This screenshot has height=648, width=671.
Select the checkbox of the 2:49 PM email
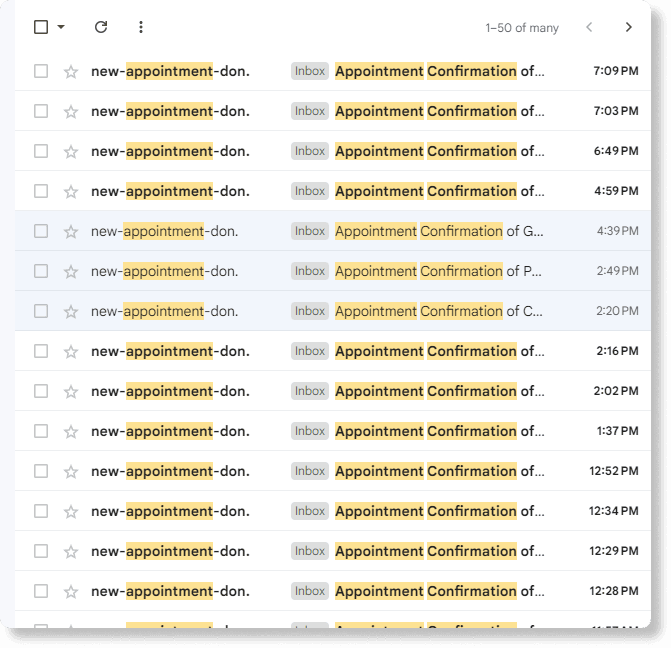pyautogui.click(x=41, y=271)
